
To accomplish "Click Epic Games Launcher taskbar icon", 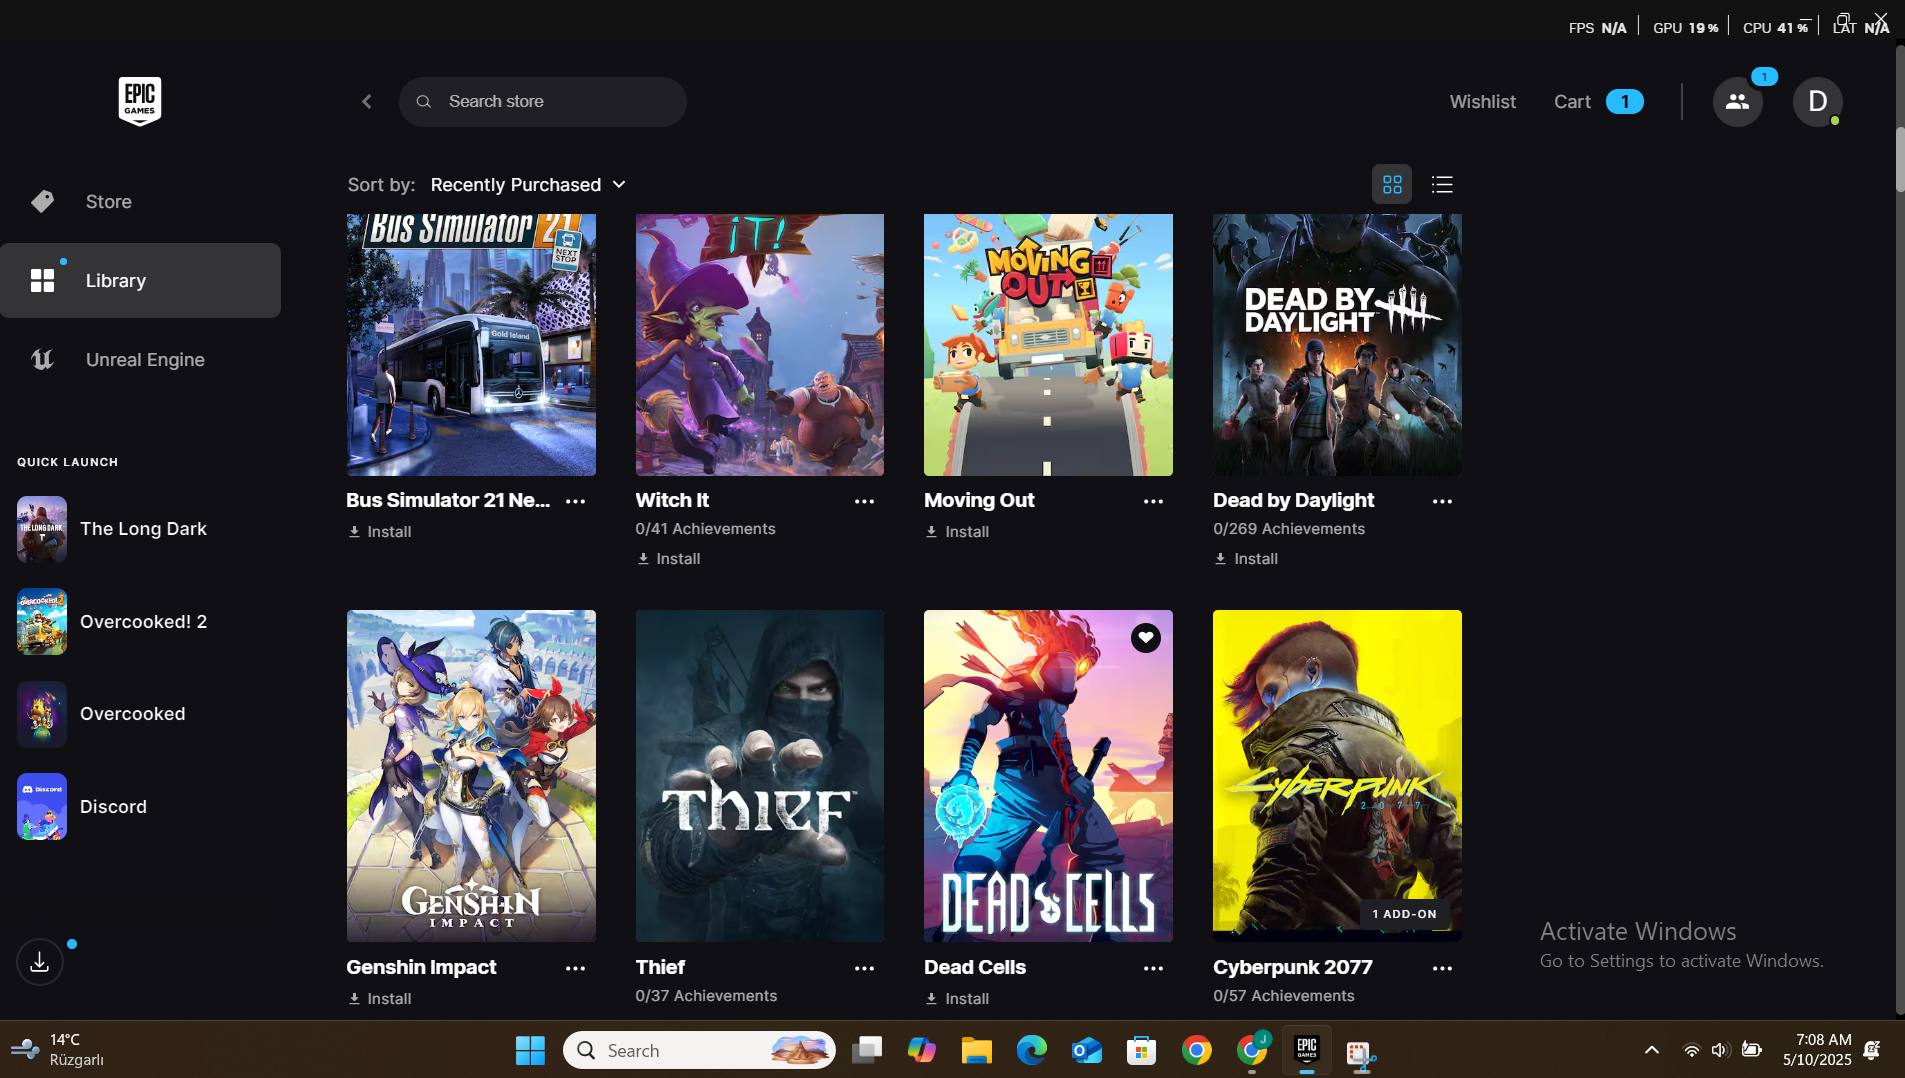I will (x=1307, y=1051).
